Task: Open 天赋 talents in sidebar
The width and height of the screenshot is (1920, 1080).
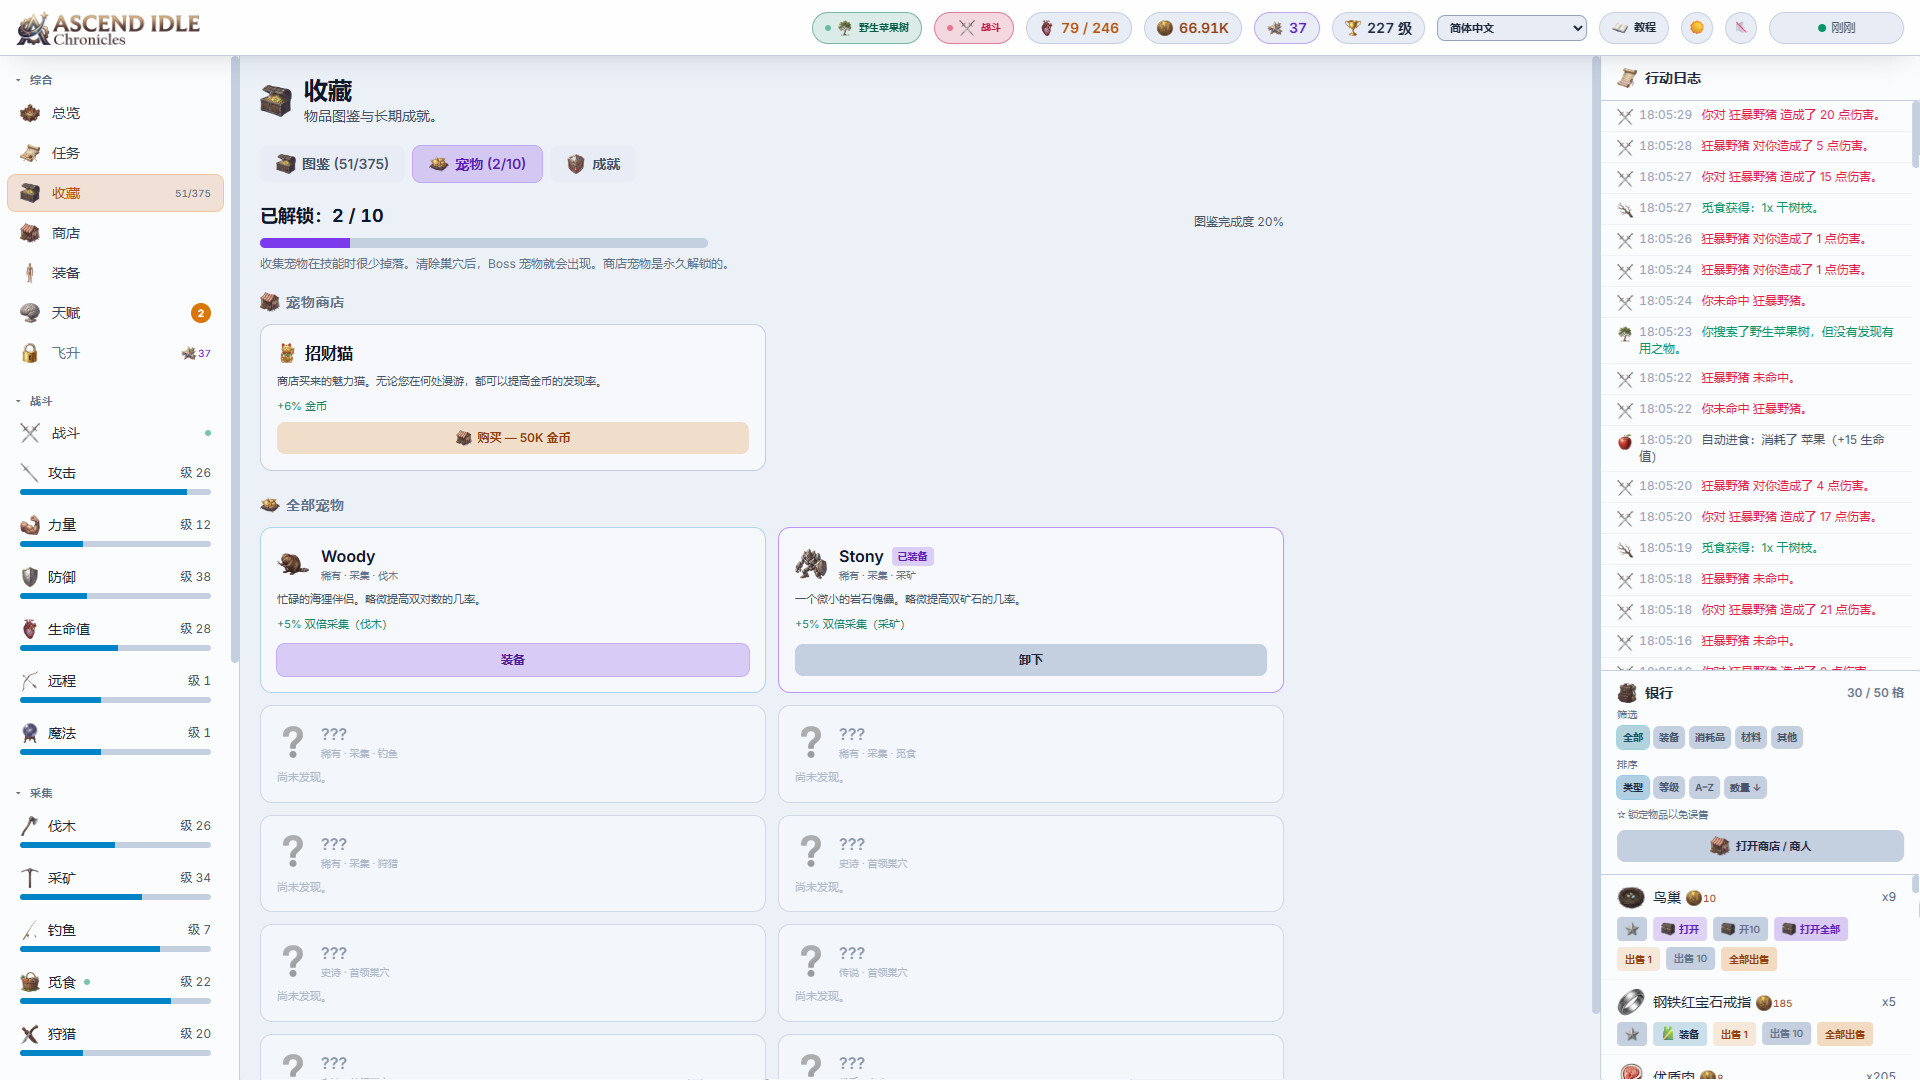Action: [x=115, y=313]
